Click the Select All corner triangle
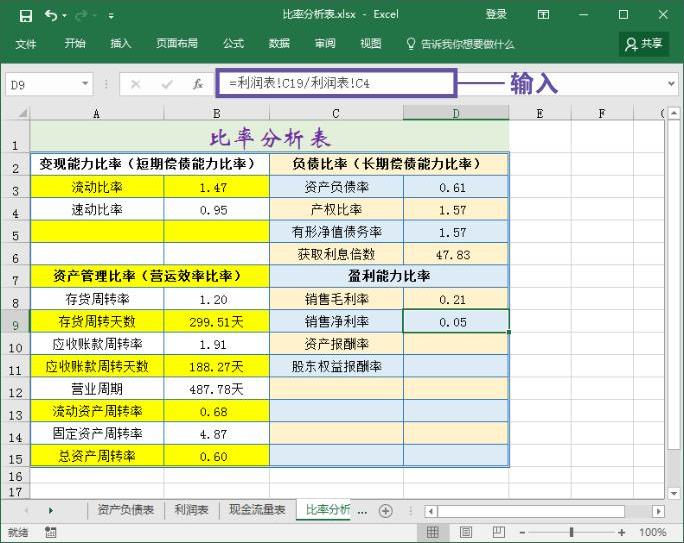Viewport: 684px width, 543px height. click(x=22, y=113)
